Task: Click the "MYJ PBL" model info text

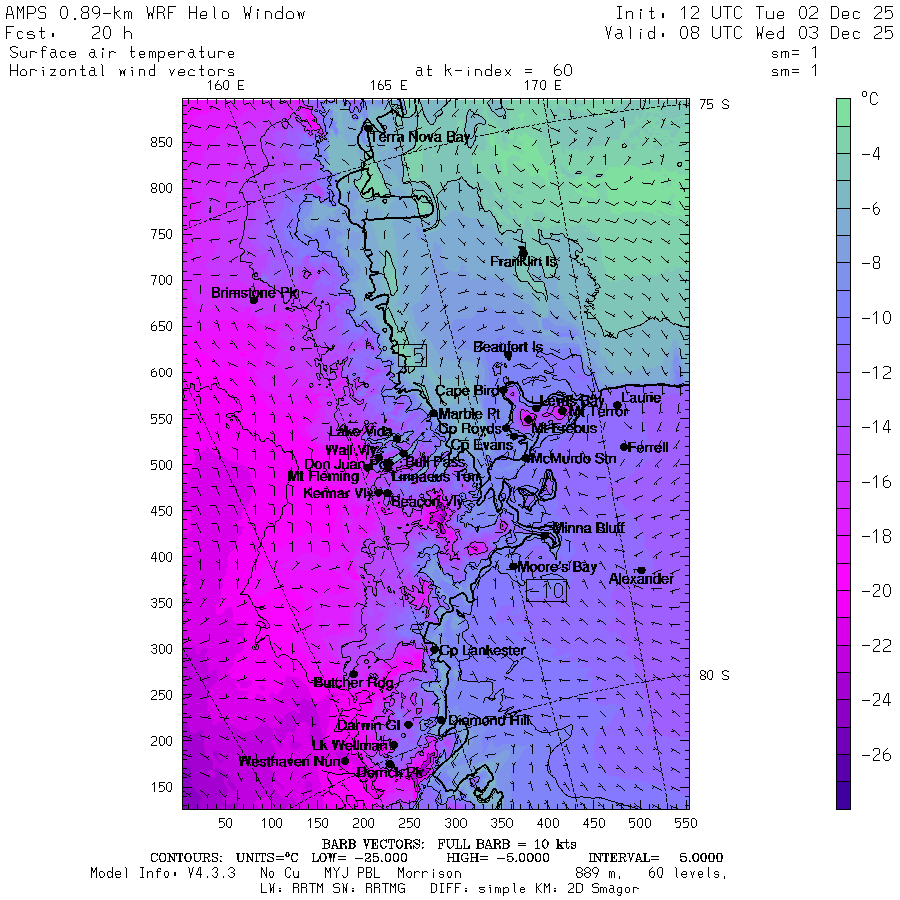Action: pos(350,874)
